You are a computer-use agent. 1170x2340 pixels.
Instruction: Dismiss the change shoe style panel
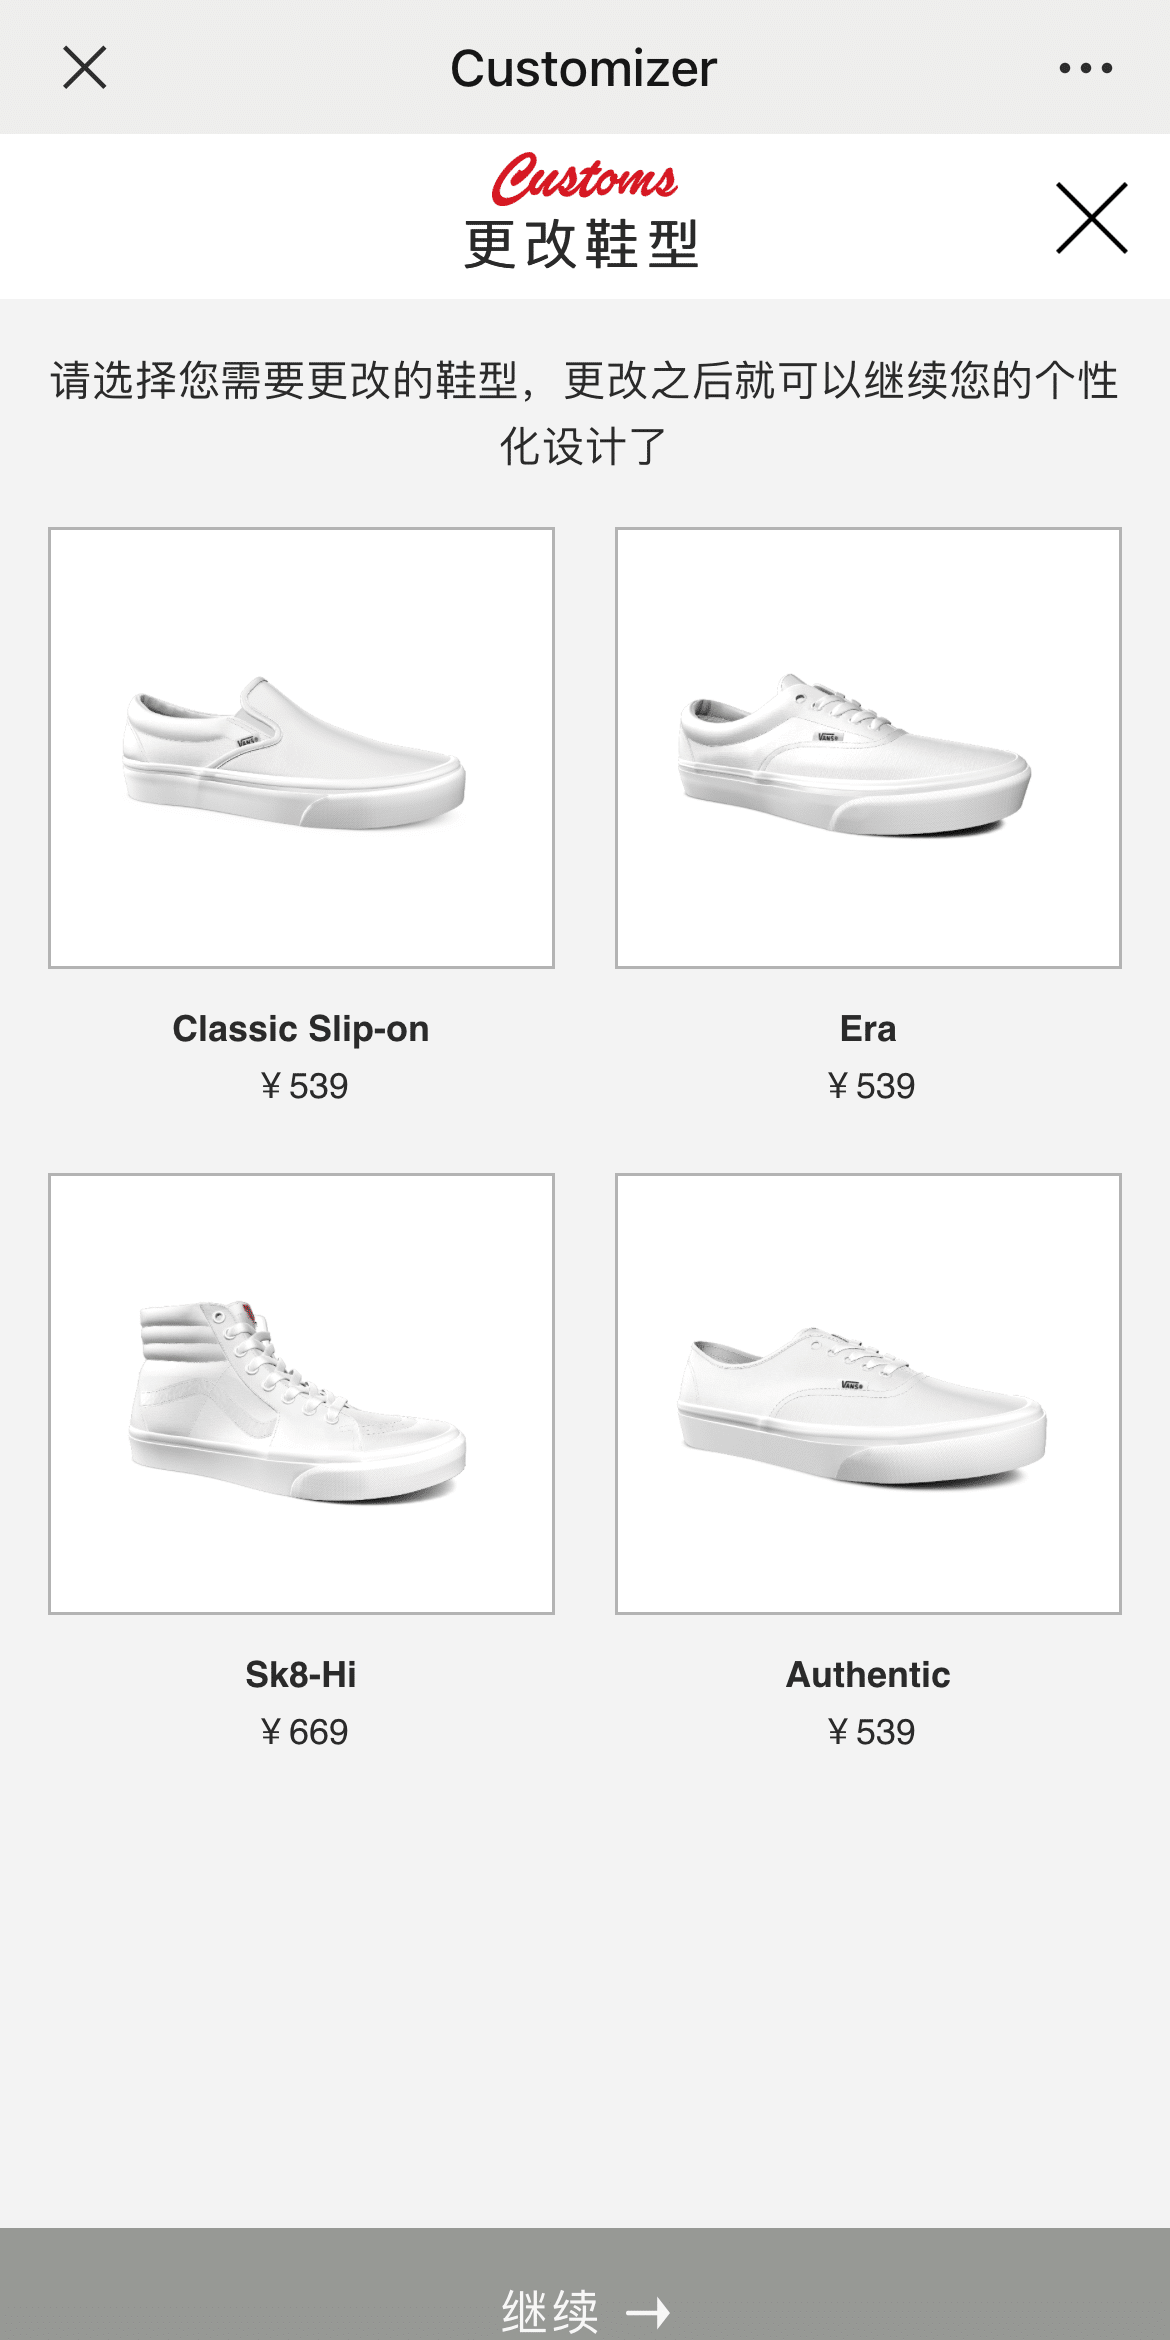[1091, 218]
